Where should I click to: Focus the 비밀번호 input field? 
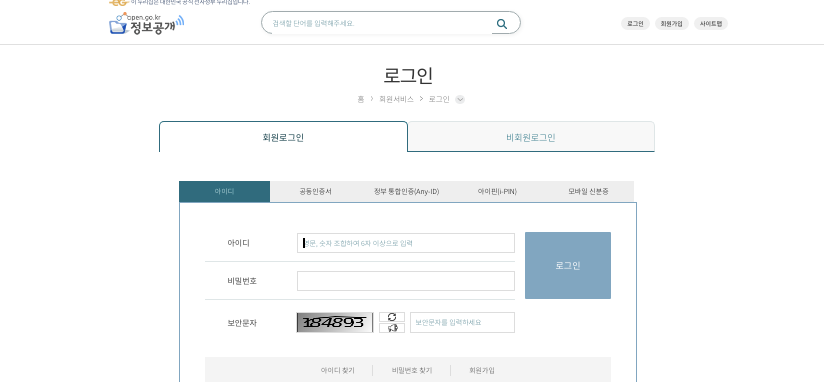[406, 281]
